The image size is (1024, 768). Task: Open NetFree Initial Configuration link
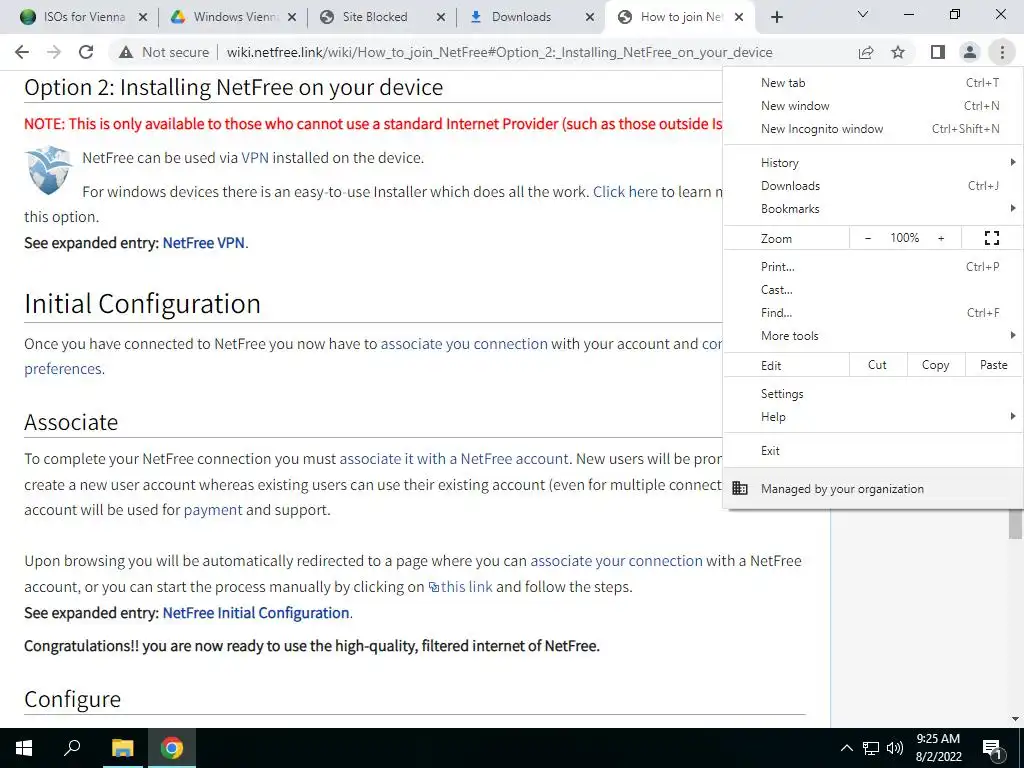[x=256, y=613]
